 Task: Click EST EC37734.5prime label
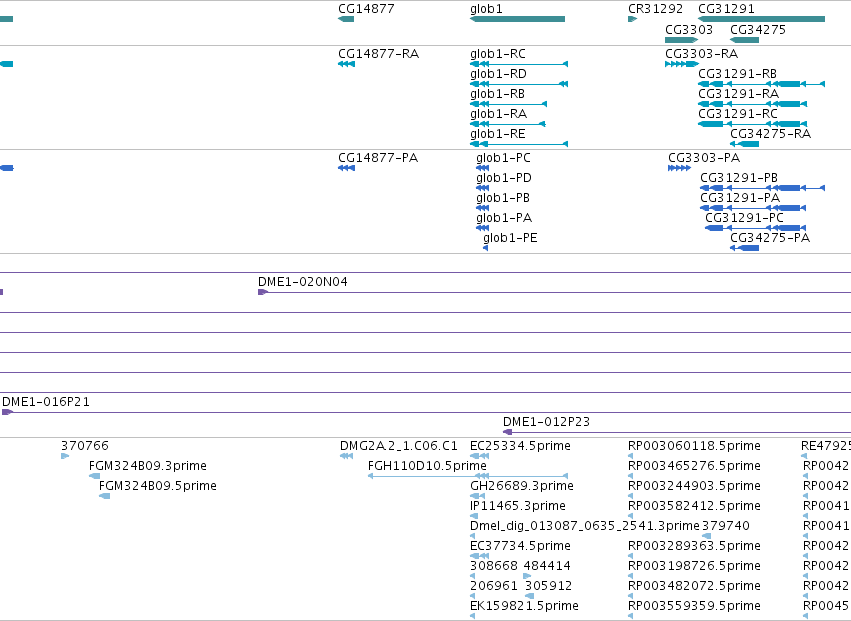pyautogui.click(x=520, y=547)
